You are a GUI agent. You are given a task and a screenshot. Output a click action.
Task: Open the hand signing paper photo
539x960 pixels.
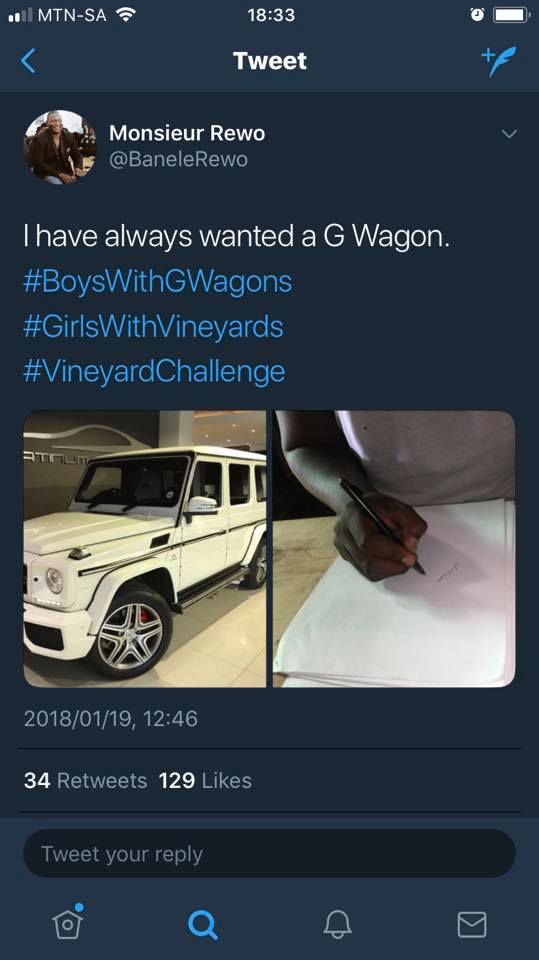click(394, 549)
